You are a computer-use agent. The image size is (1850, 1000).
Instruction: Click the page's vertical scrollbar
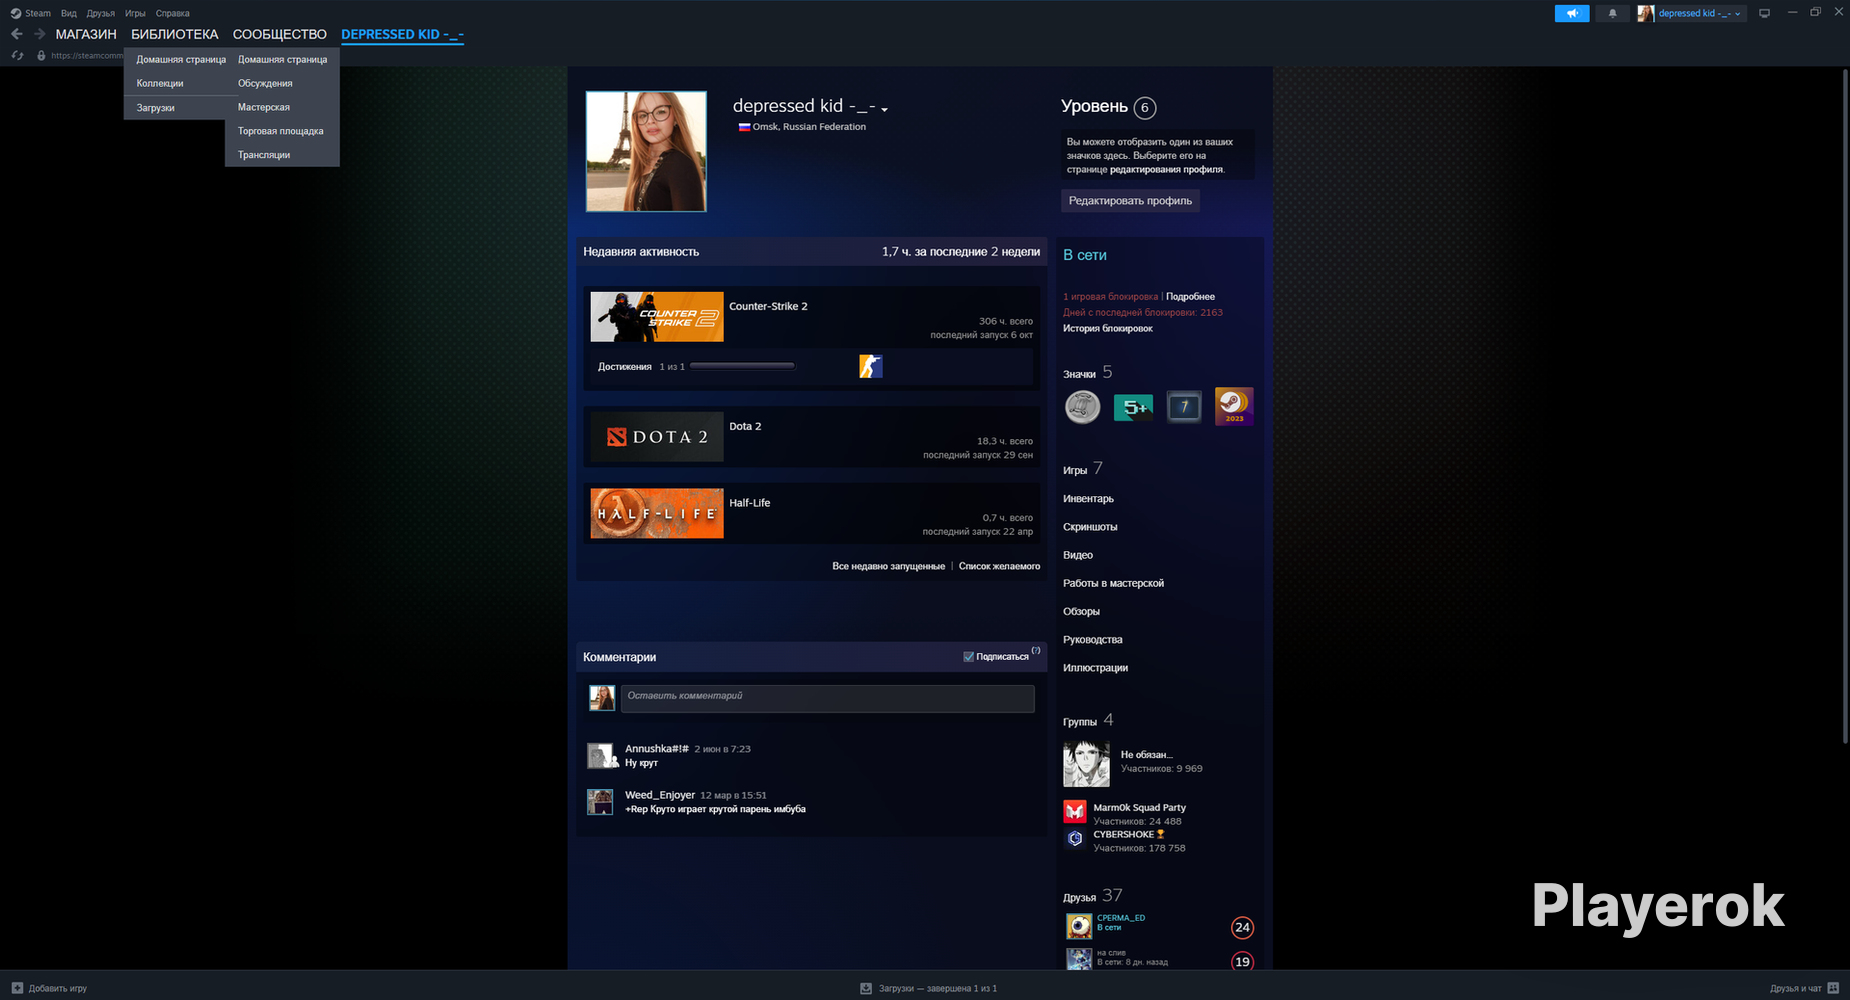tap(1845, 405)
